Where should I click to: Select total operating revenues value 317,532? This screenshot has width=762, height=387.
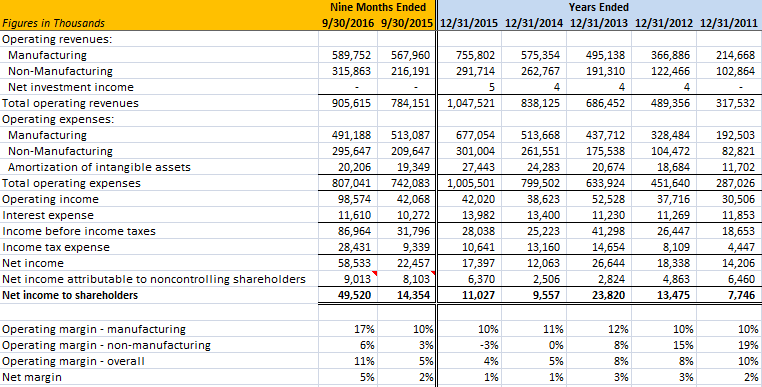pos(736,103)
